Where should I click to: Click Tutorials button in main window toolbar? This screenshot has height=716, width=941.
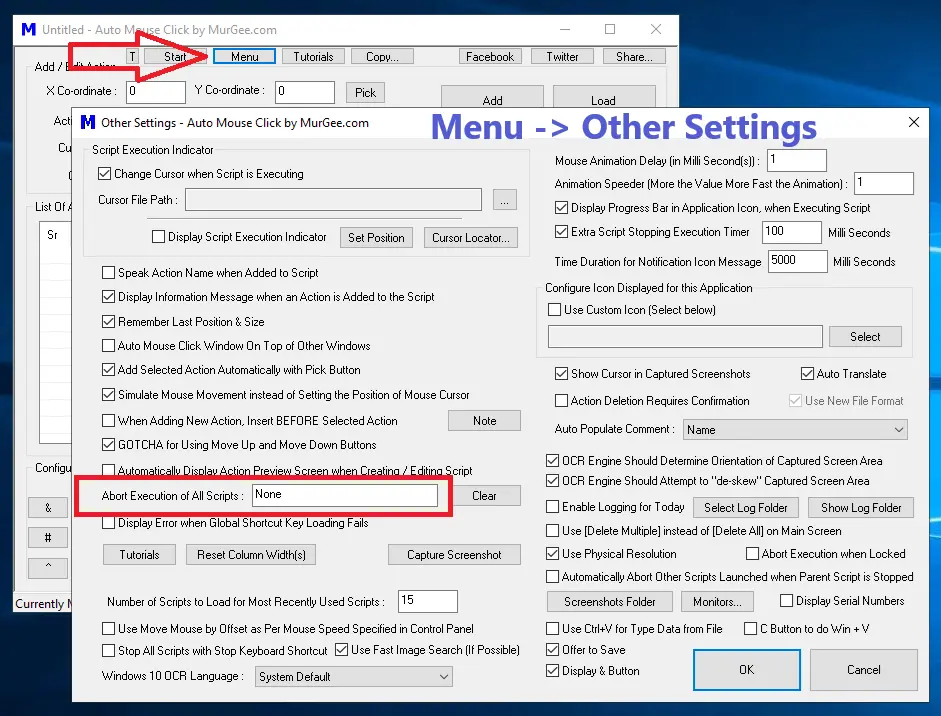point(313,56)
